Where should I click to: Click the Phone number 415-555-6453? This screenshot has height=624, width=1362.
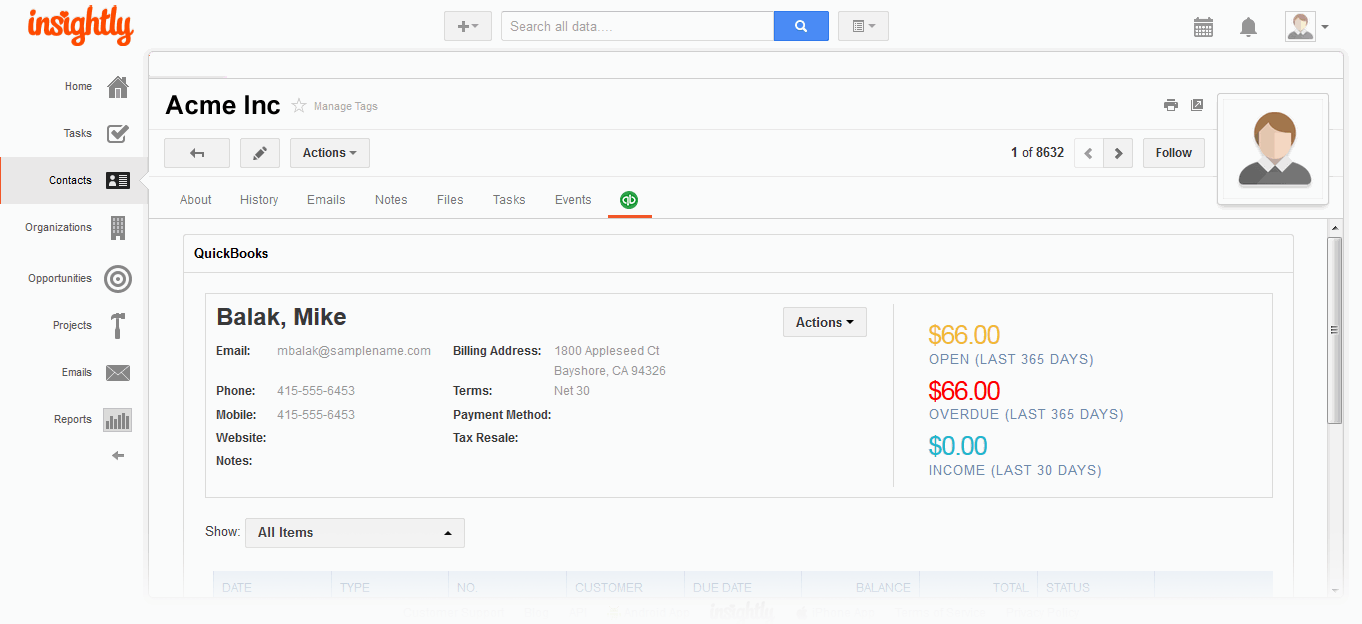point(316,391)
